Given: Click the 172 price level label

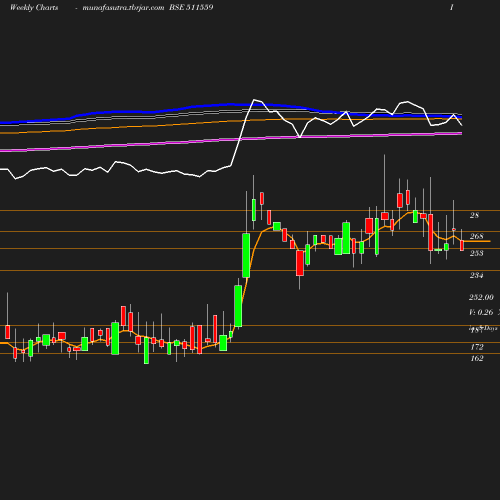Looking at the screenshot, I should (477, 347).
